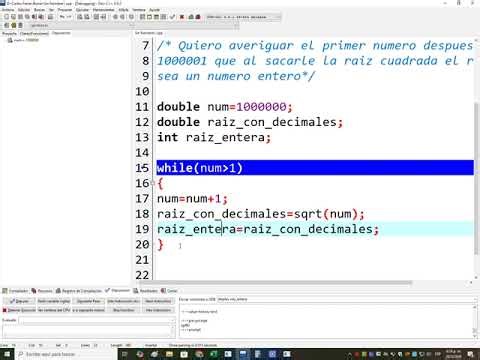The image size is (480, 360).
Task: Open the Proyecto menu
Action: pos(65,10)
